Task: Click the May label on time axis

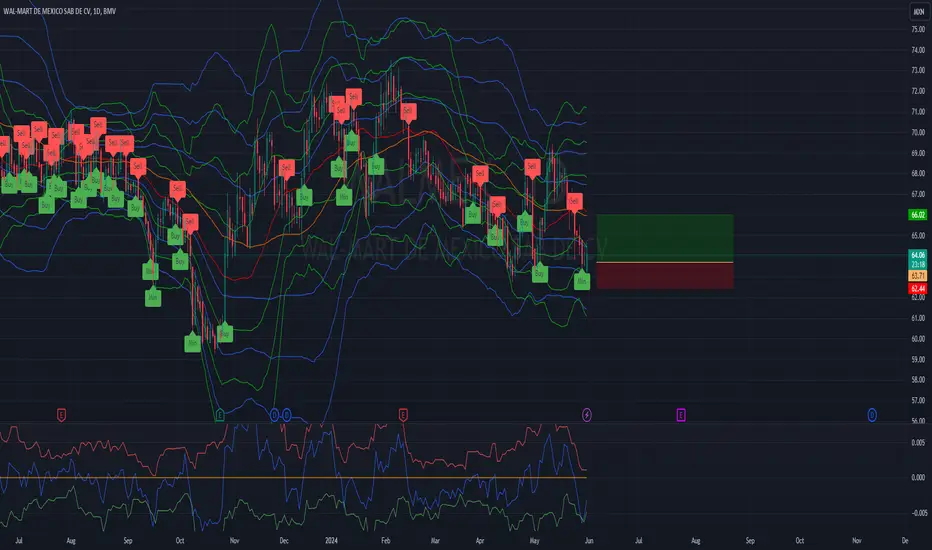Action: click(534, 540)
